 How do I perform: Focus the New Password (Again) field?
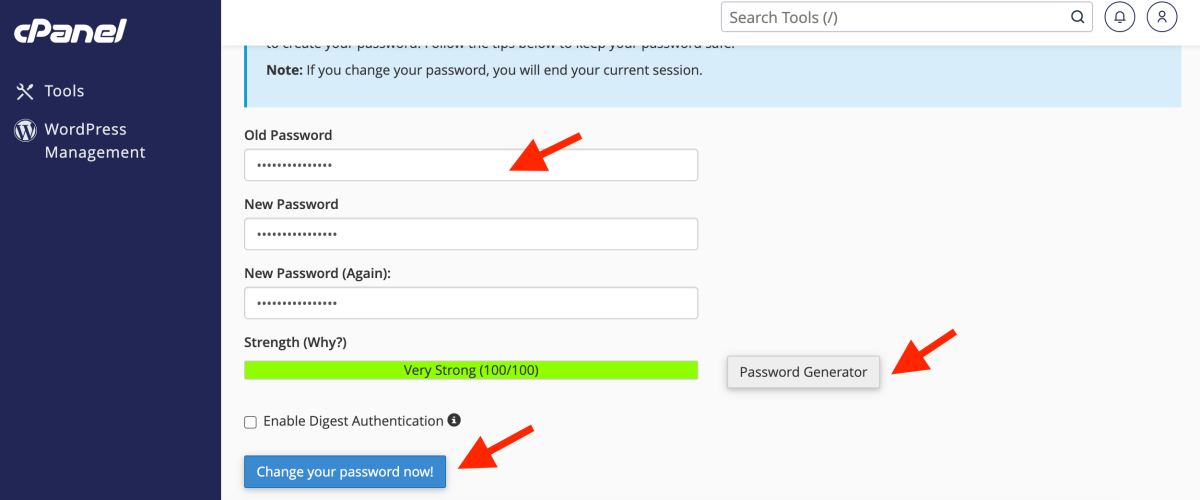point(470,303)
